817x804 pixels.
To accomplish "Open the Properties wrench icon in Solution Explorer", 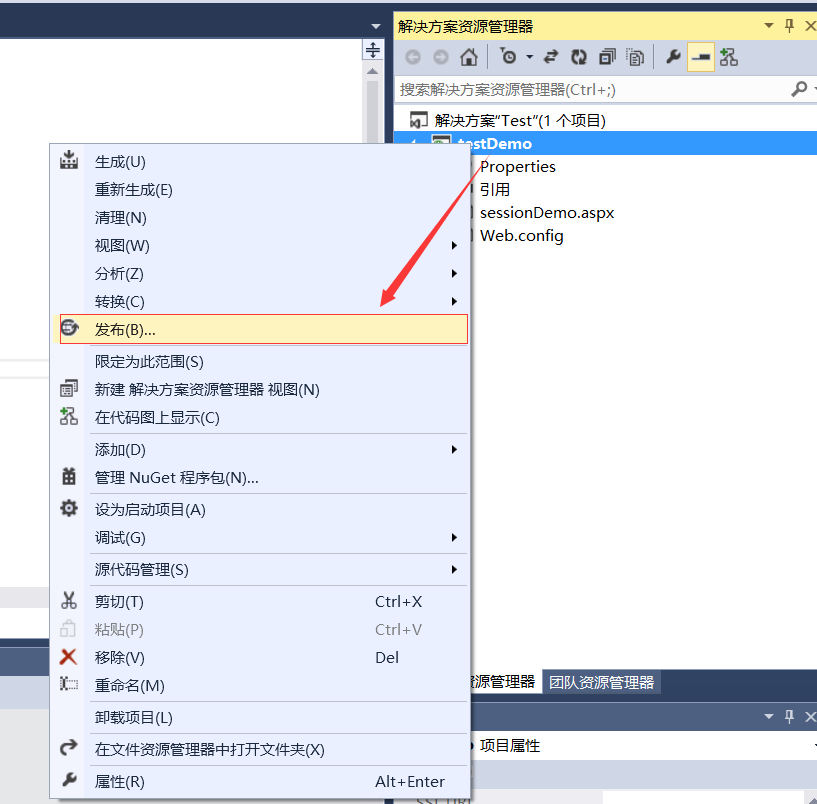I will click(673, 57).
